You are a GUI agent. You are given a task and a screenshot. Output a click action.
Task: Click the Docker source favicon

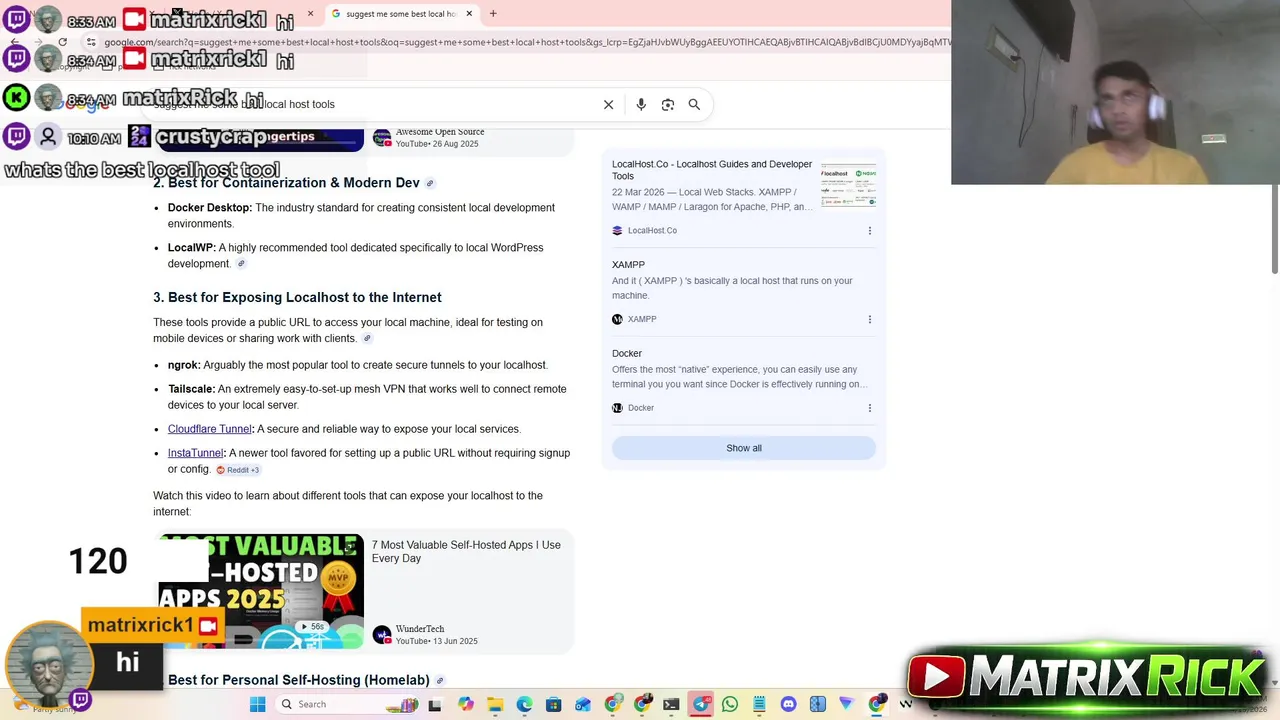tap(617, 408)
